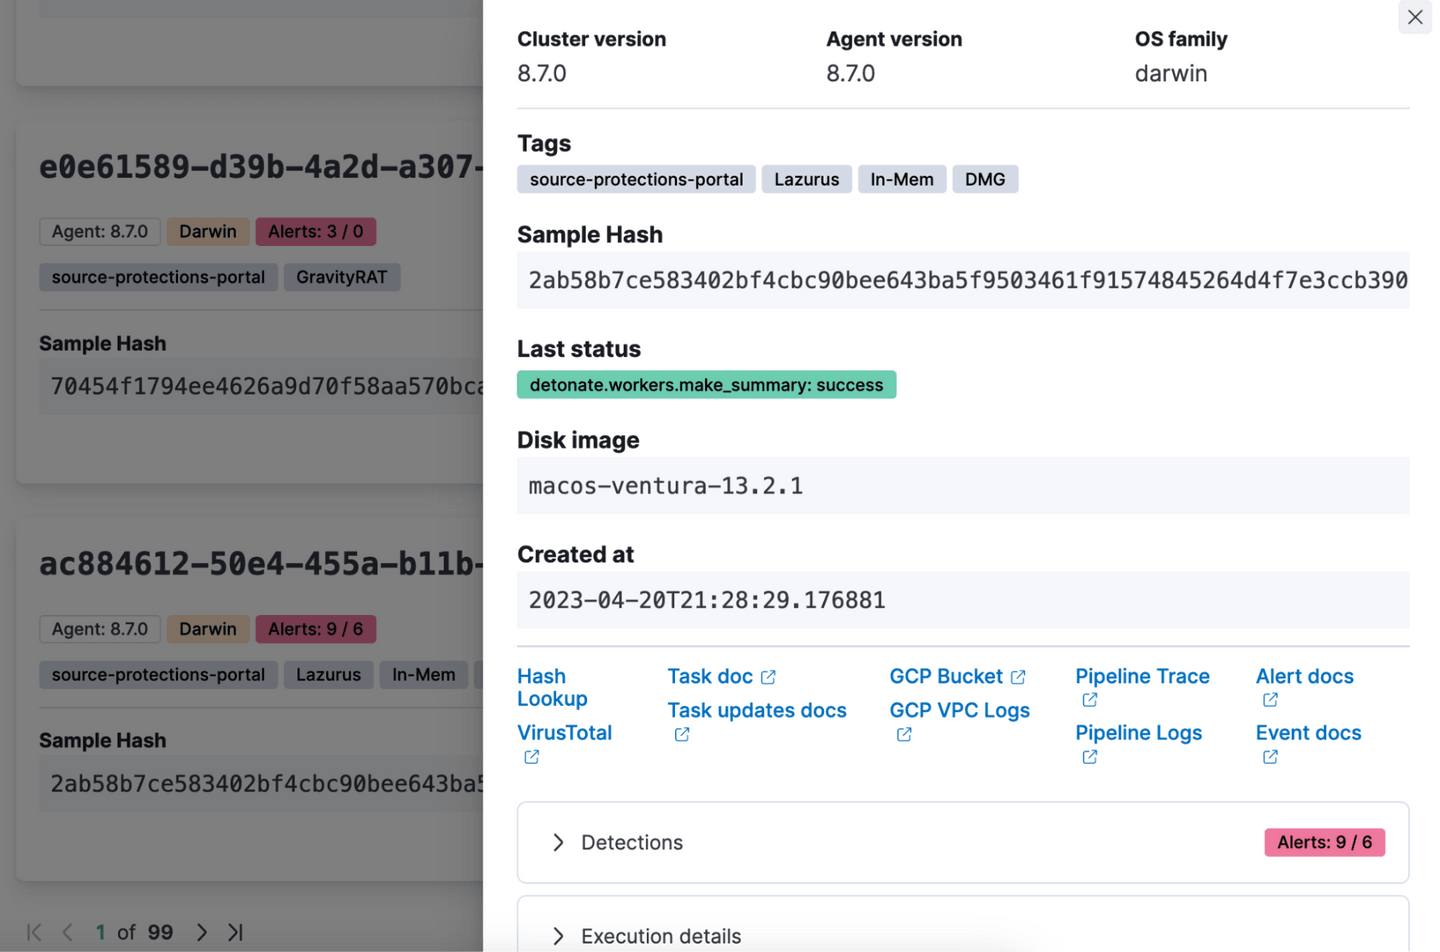Click the external link icon under VirusTotal

(x=531, y=757)
